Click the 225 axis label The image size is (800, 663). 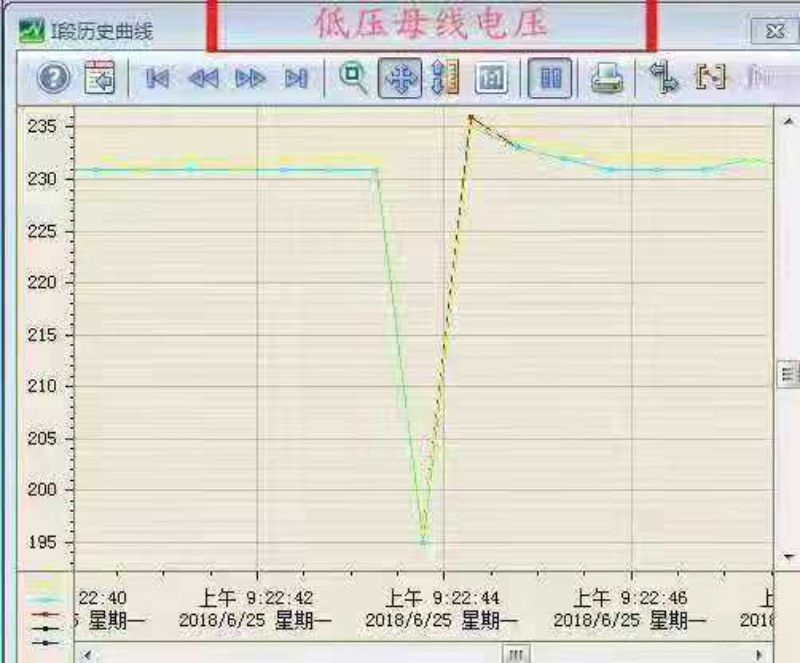coord(42,231)
